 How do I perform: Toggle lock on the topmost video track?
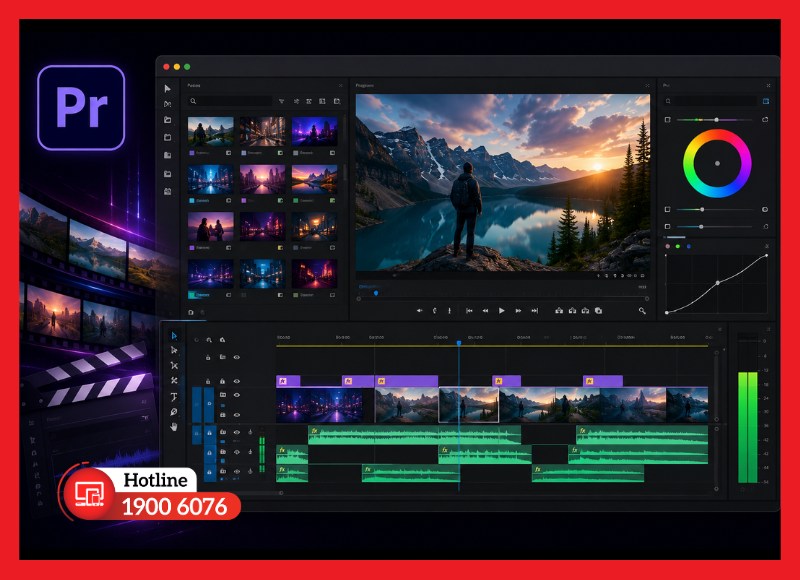(208, 358)
